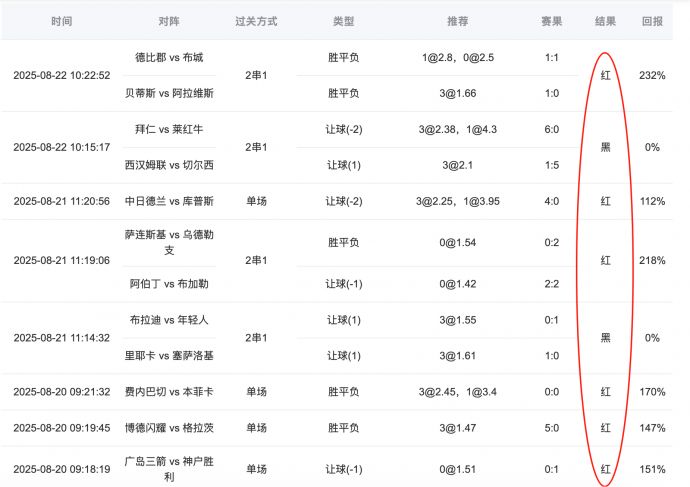The width and height of the screenshot is (690, 487).
Task: Click the 对阵 column header
Action: pos(168,21)
